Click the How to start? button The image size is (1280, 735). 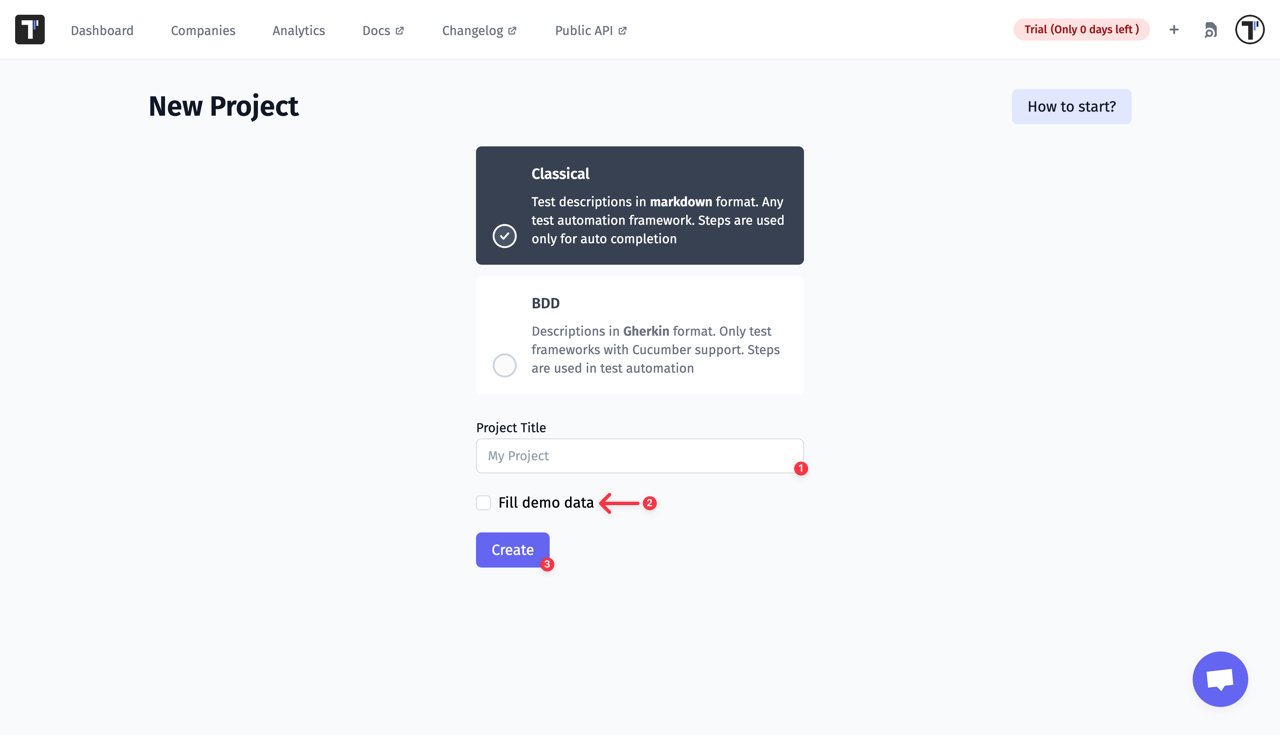pyautogui.click(x=1071, y=106)
